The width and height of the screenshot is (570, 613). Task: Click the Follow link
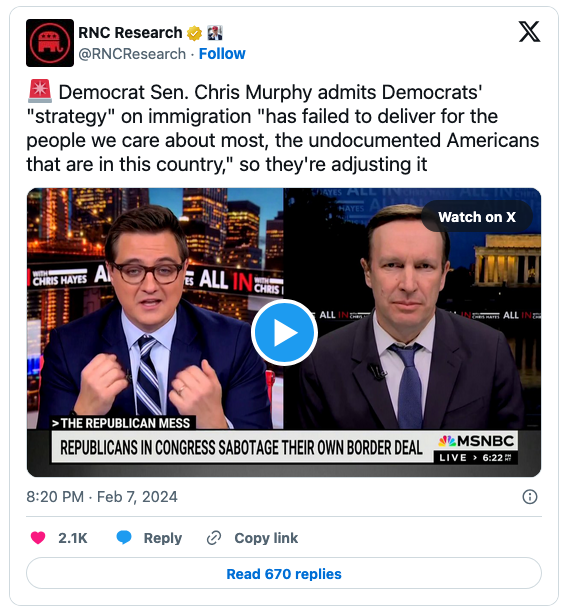point(222,54)
